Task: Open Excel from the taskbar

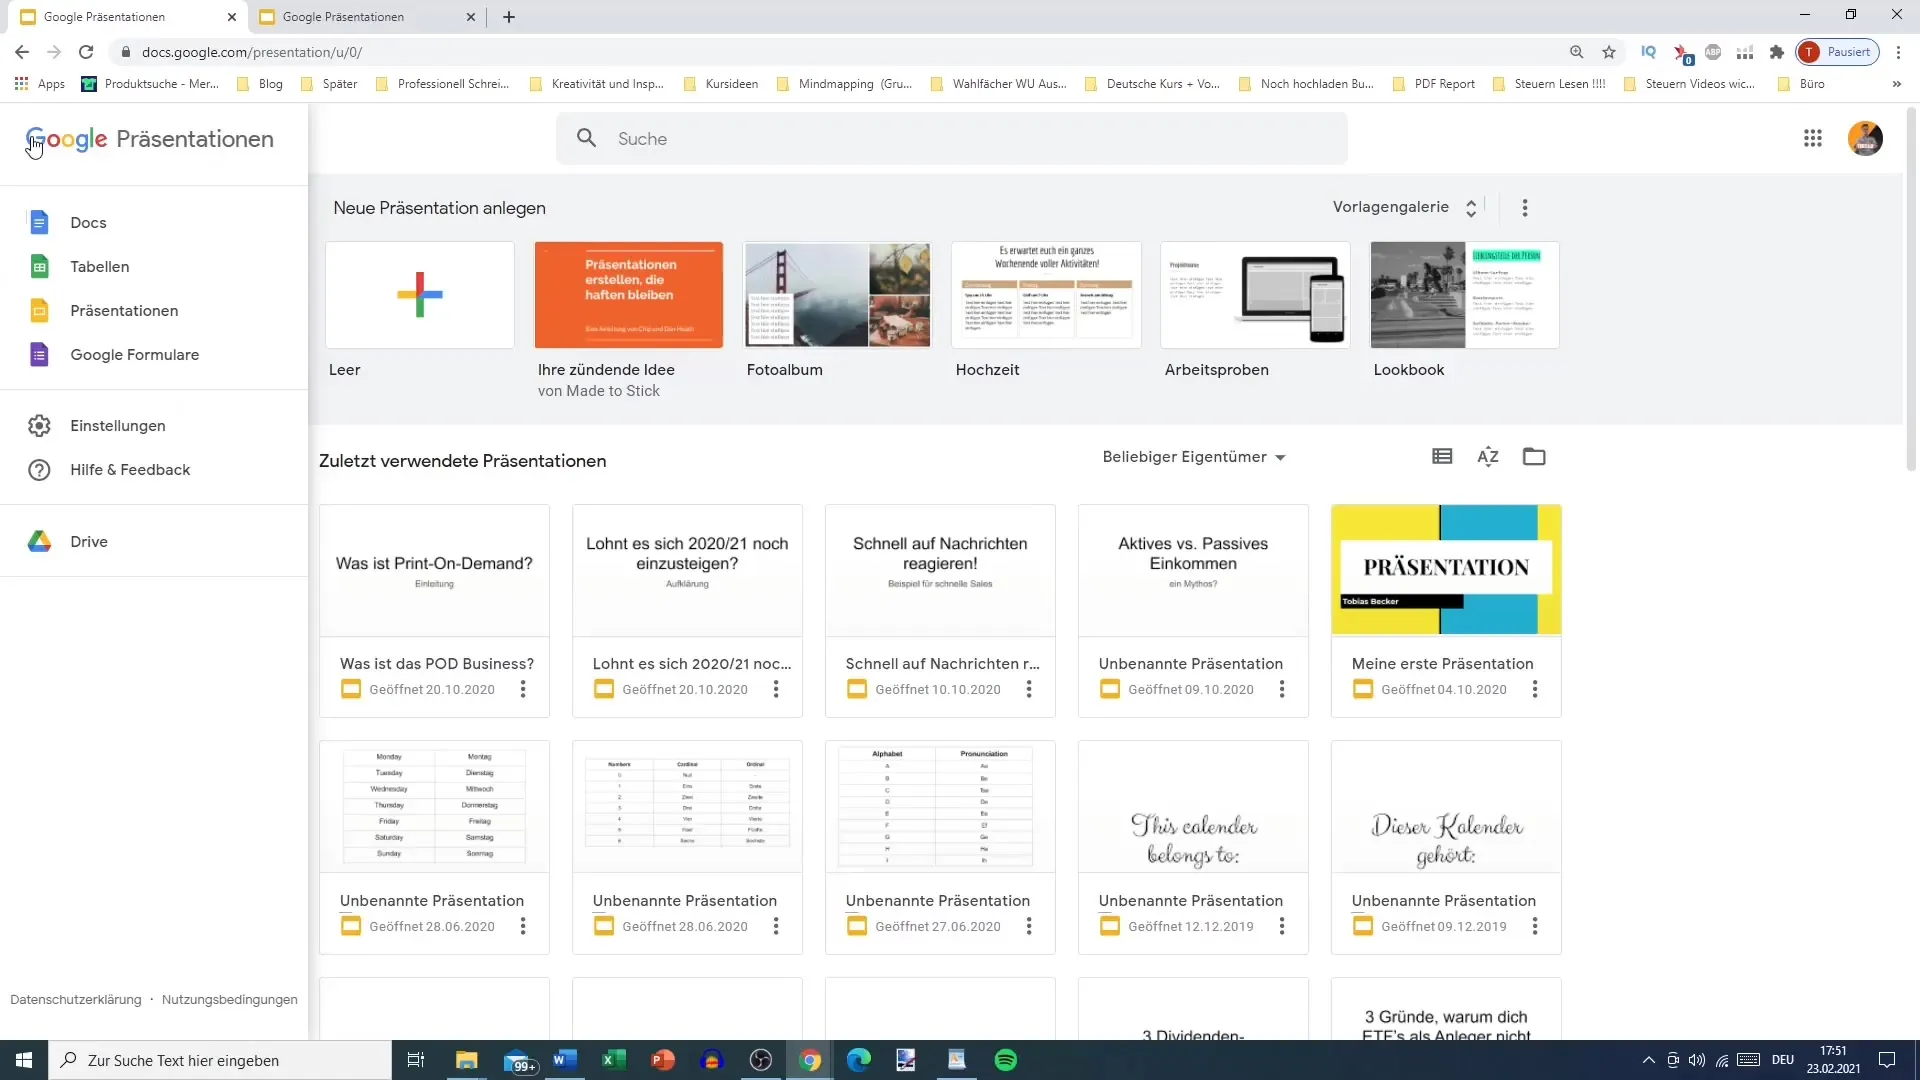Action: point(613,1060)
